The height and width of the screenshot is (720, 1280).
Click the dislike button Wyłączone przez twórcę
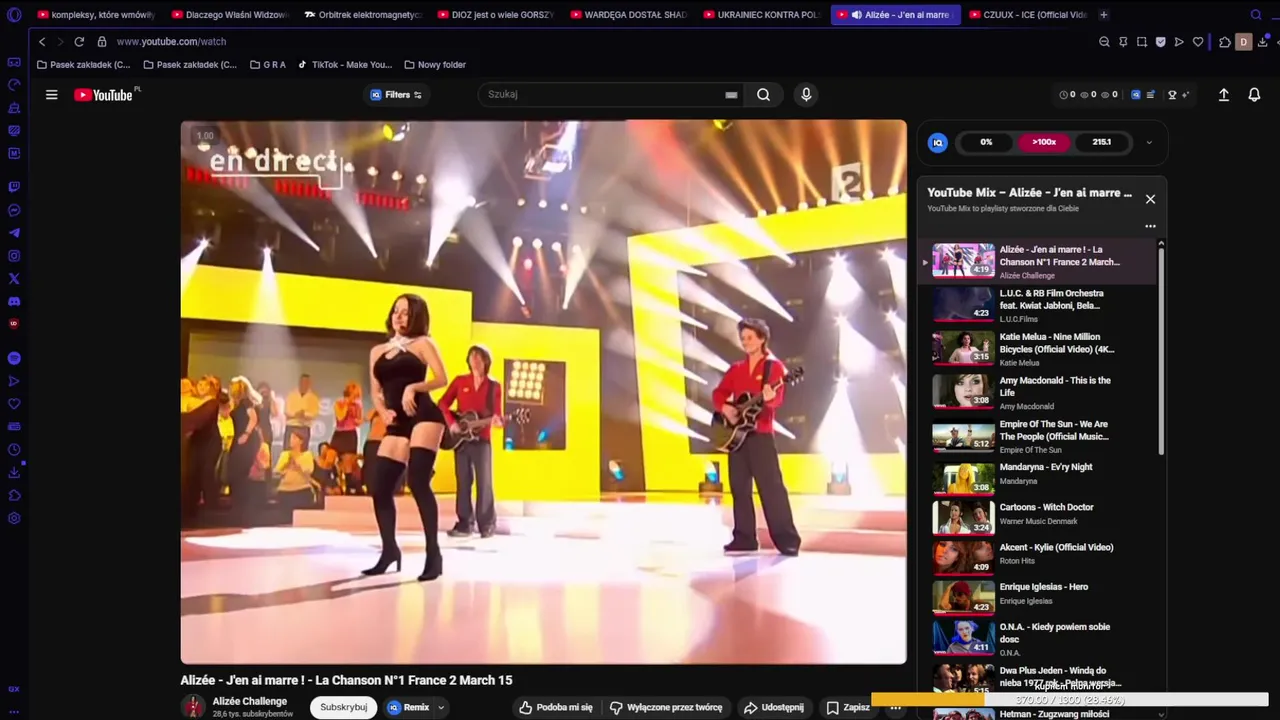click(666, 707)
